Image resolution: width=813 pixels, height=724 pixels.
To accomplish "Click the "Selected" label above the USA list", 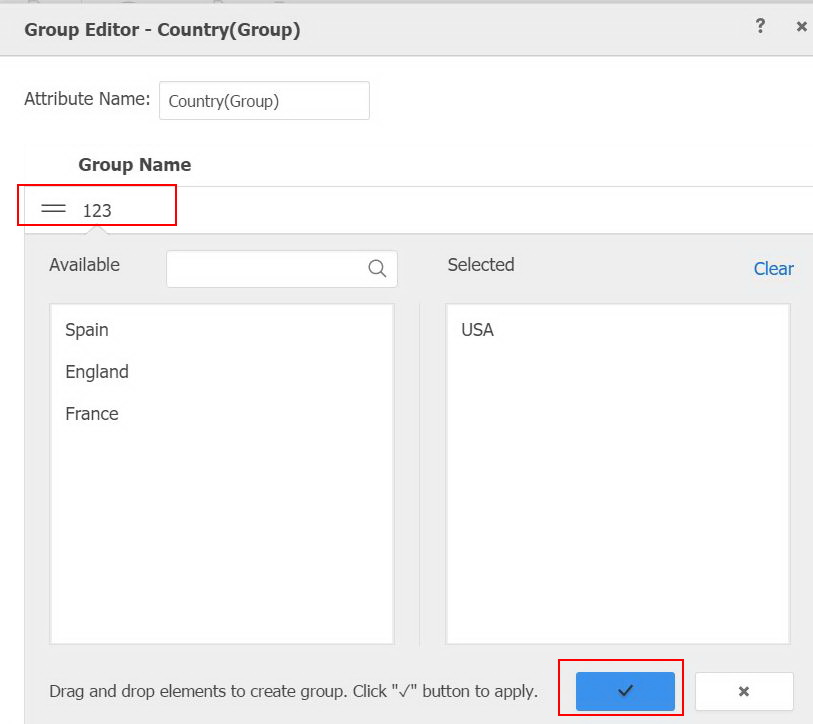I will coord(481,265).
